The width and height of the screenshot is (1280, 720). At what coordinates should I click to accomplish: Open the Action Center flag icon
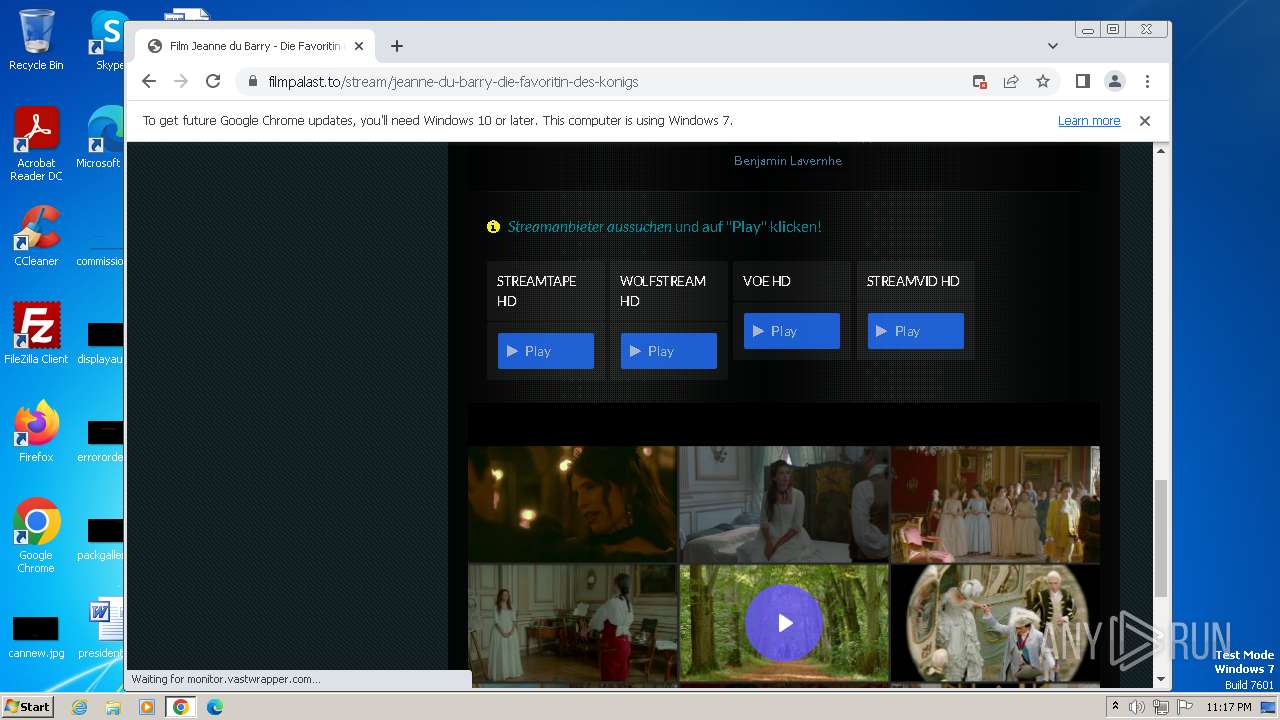1184,707
